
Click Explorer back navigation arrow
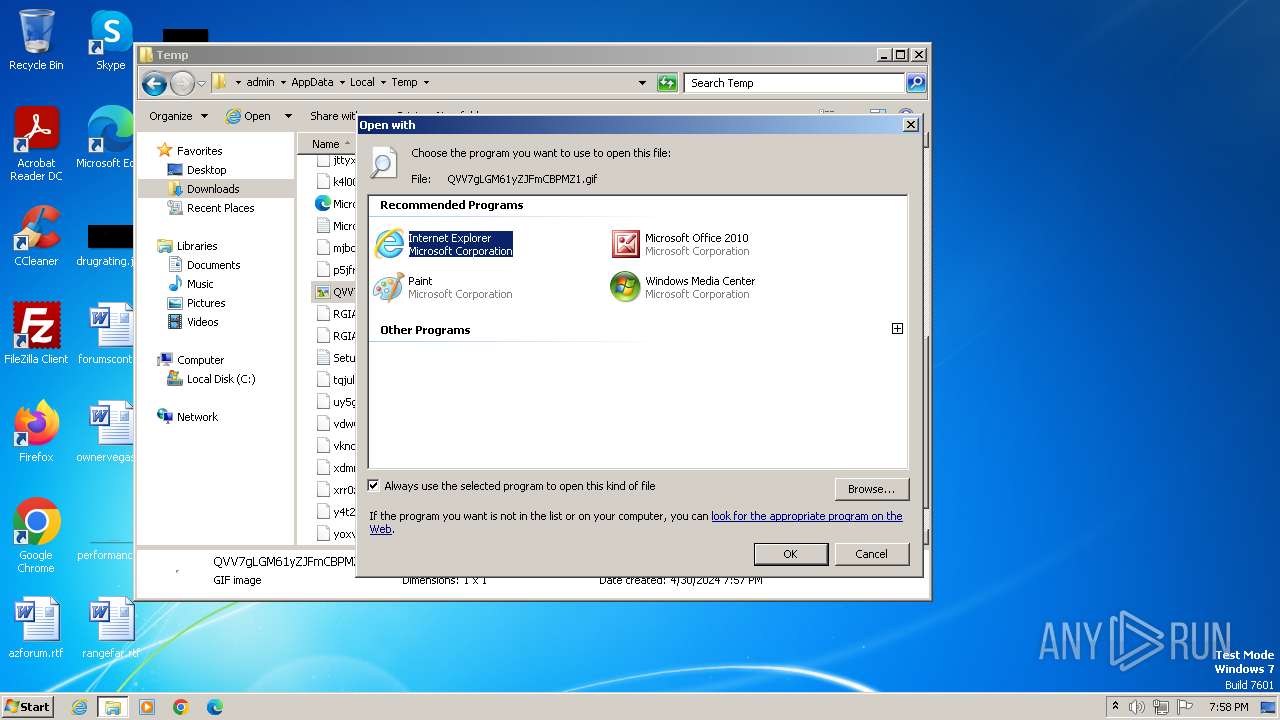[153, 83]
